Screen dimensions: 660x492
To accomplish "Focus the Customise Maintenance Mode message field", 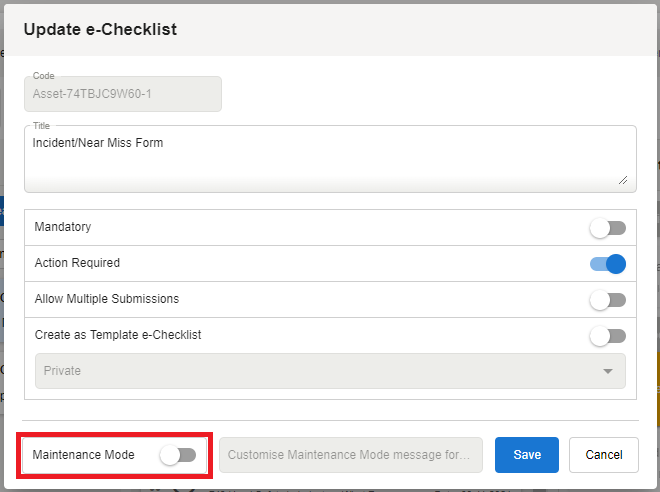I will pyautogui.click(x=350, y=455).
